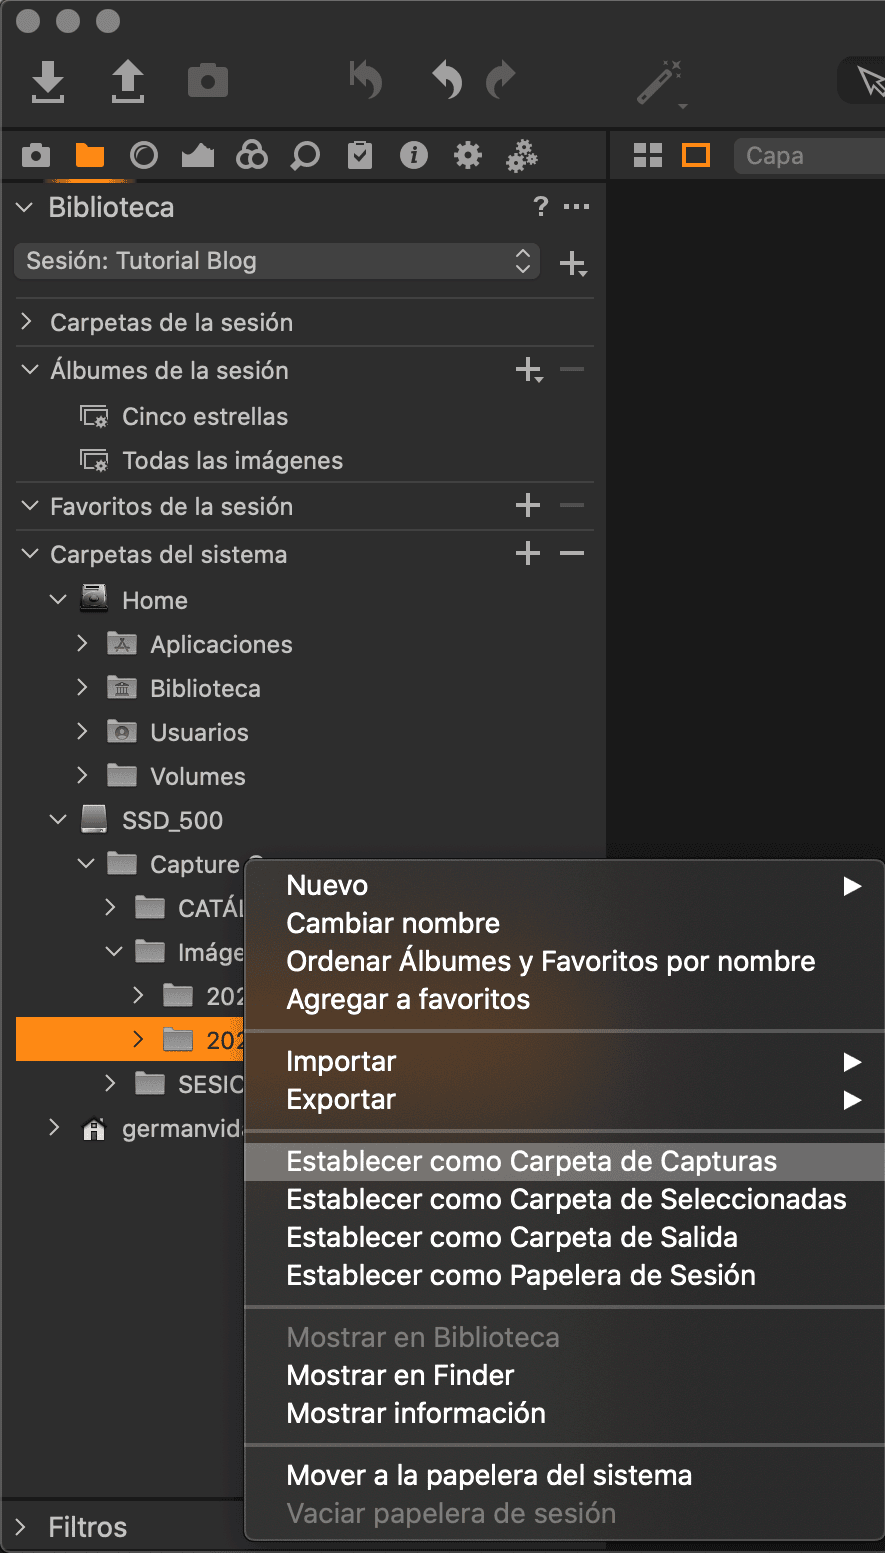This screenshot has height=1553, width=885.
Task: Remove a system folder with minus button
Action: pos(572,554)
